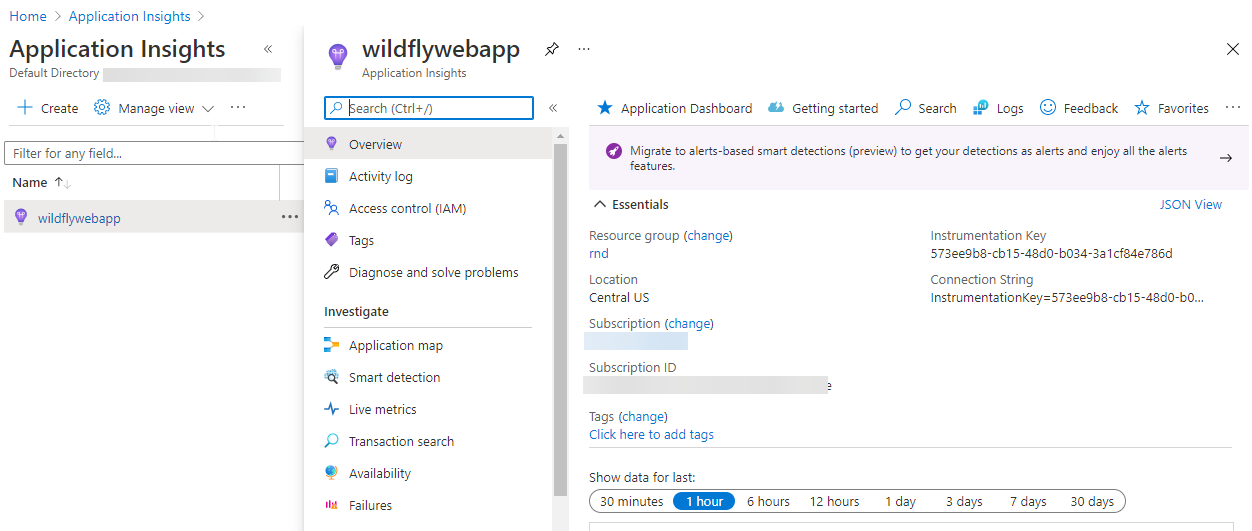Click the Application map icon
This screenshot has height=531, width=1252.
click(332, 345)
